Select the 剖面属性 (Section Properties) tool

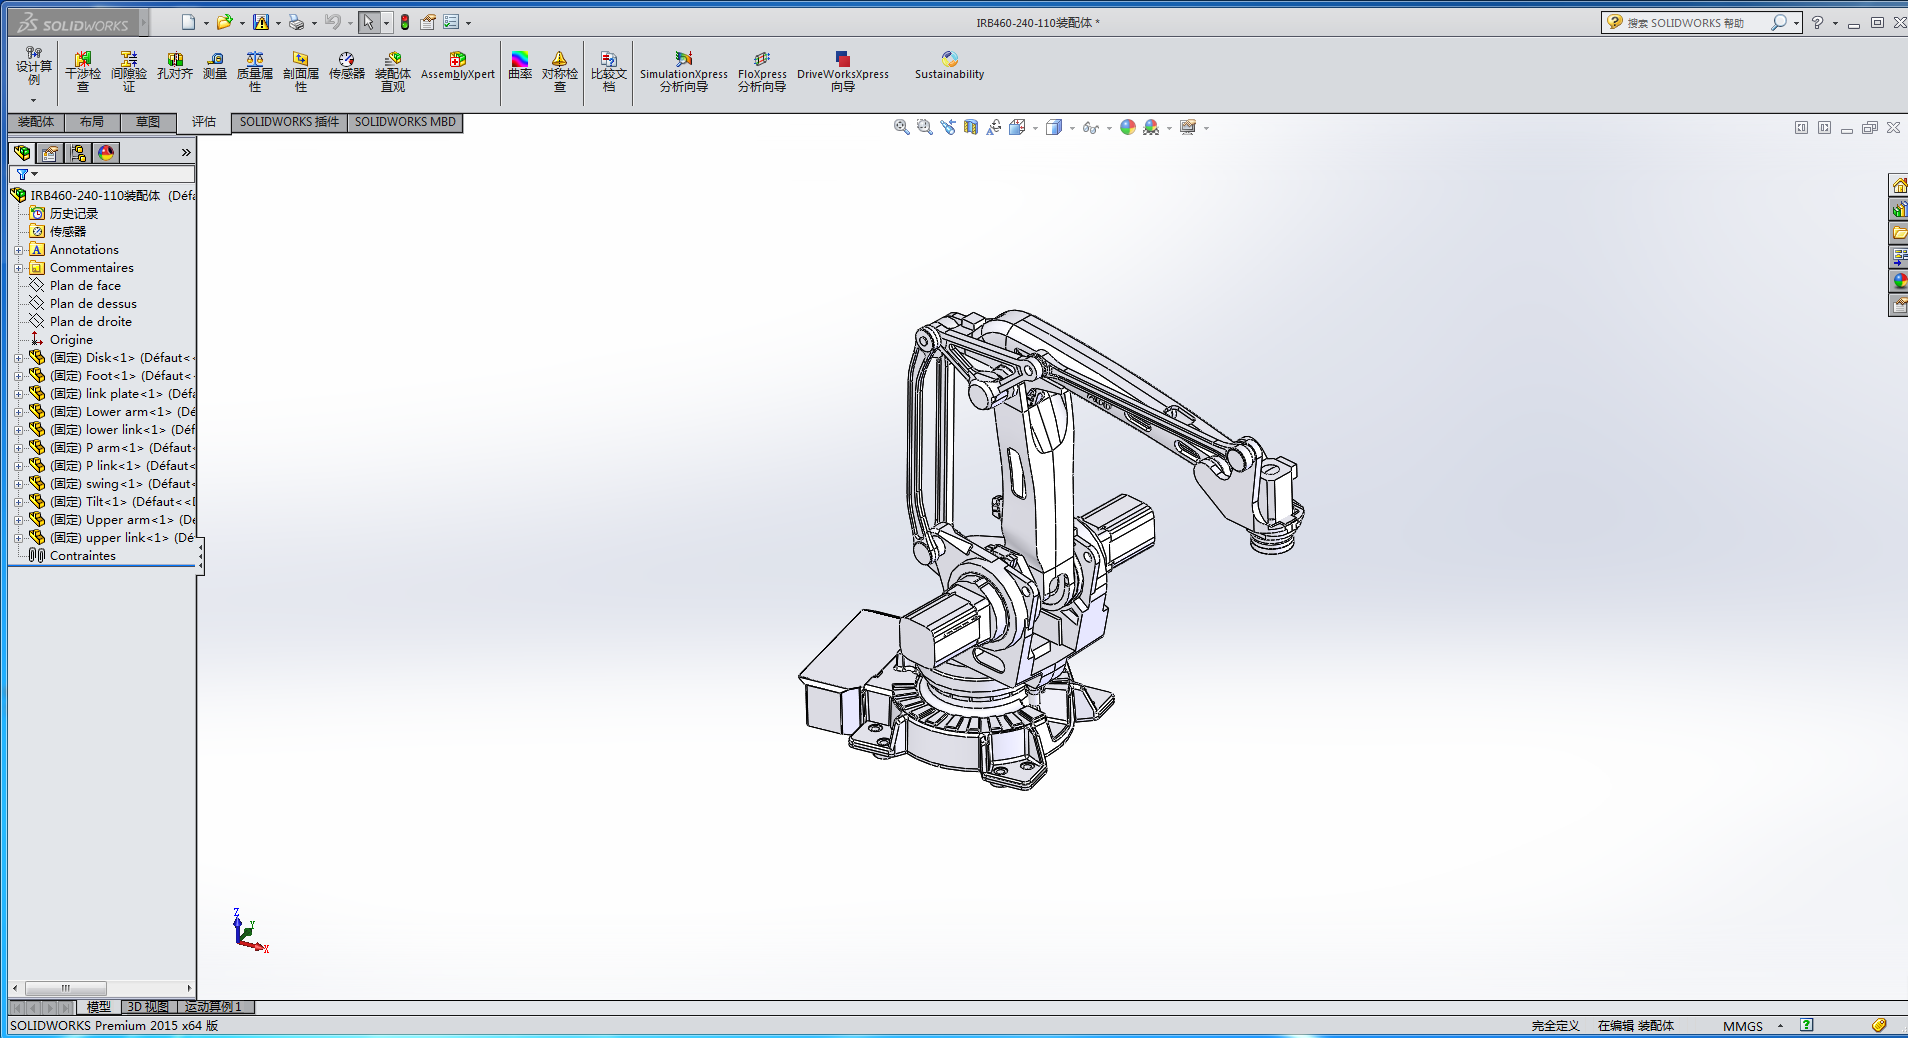coord(300,71)
